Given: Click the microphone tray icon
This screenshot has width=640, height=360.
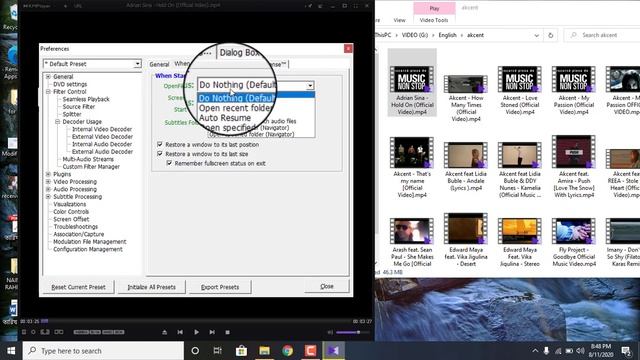Looking at the screenshot, I should (x=546, y=351).
